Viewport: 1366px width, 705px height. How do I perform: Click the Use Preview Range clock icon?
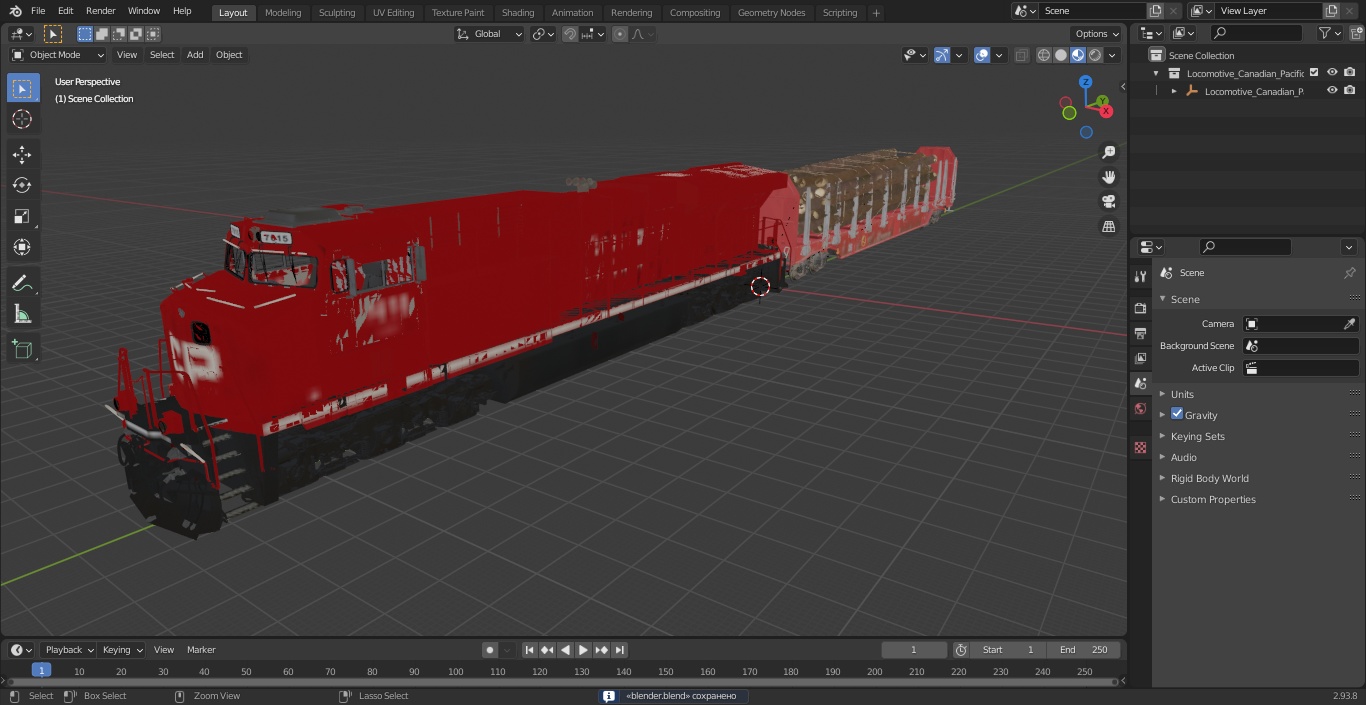tap(960, 650)
